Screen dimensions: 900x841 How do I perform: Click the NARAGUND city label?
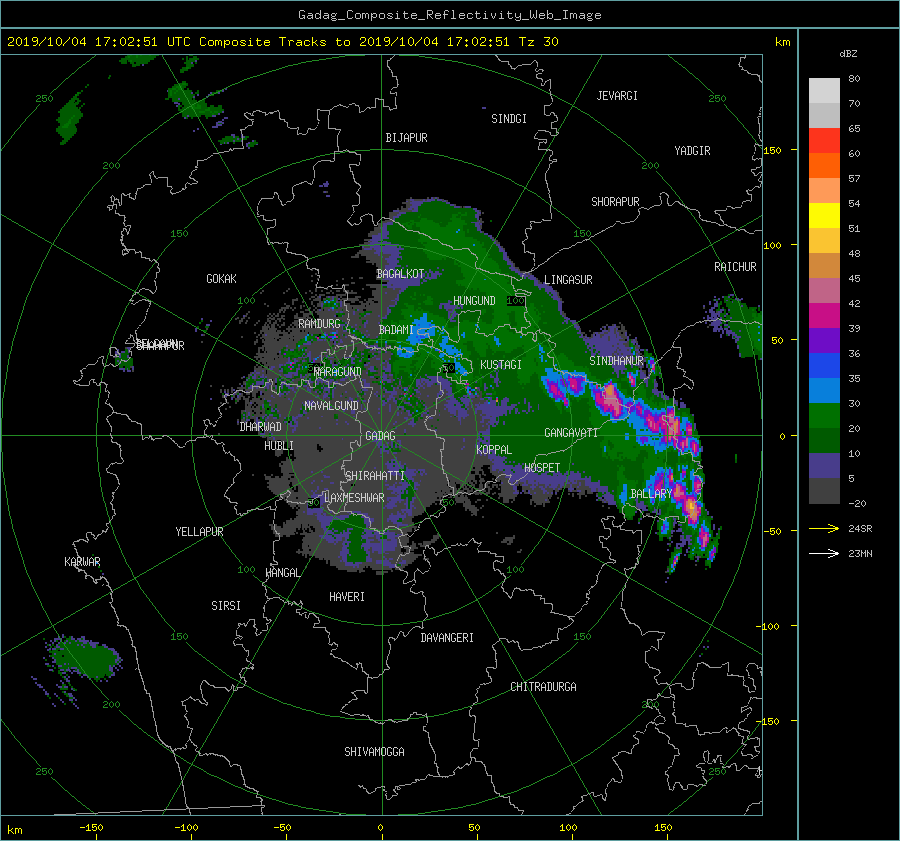click(338, 371)
